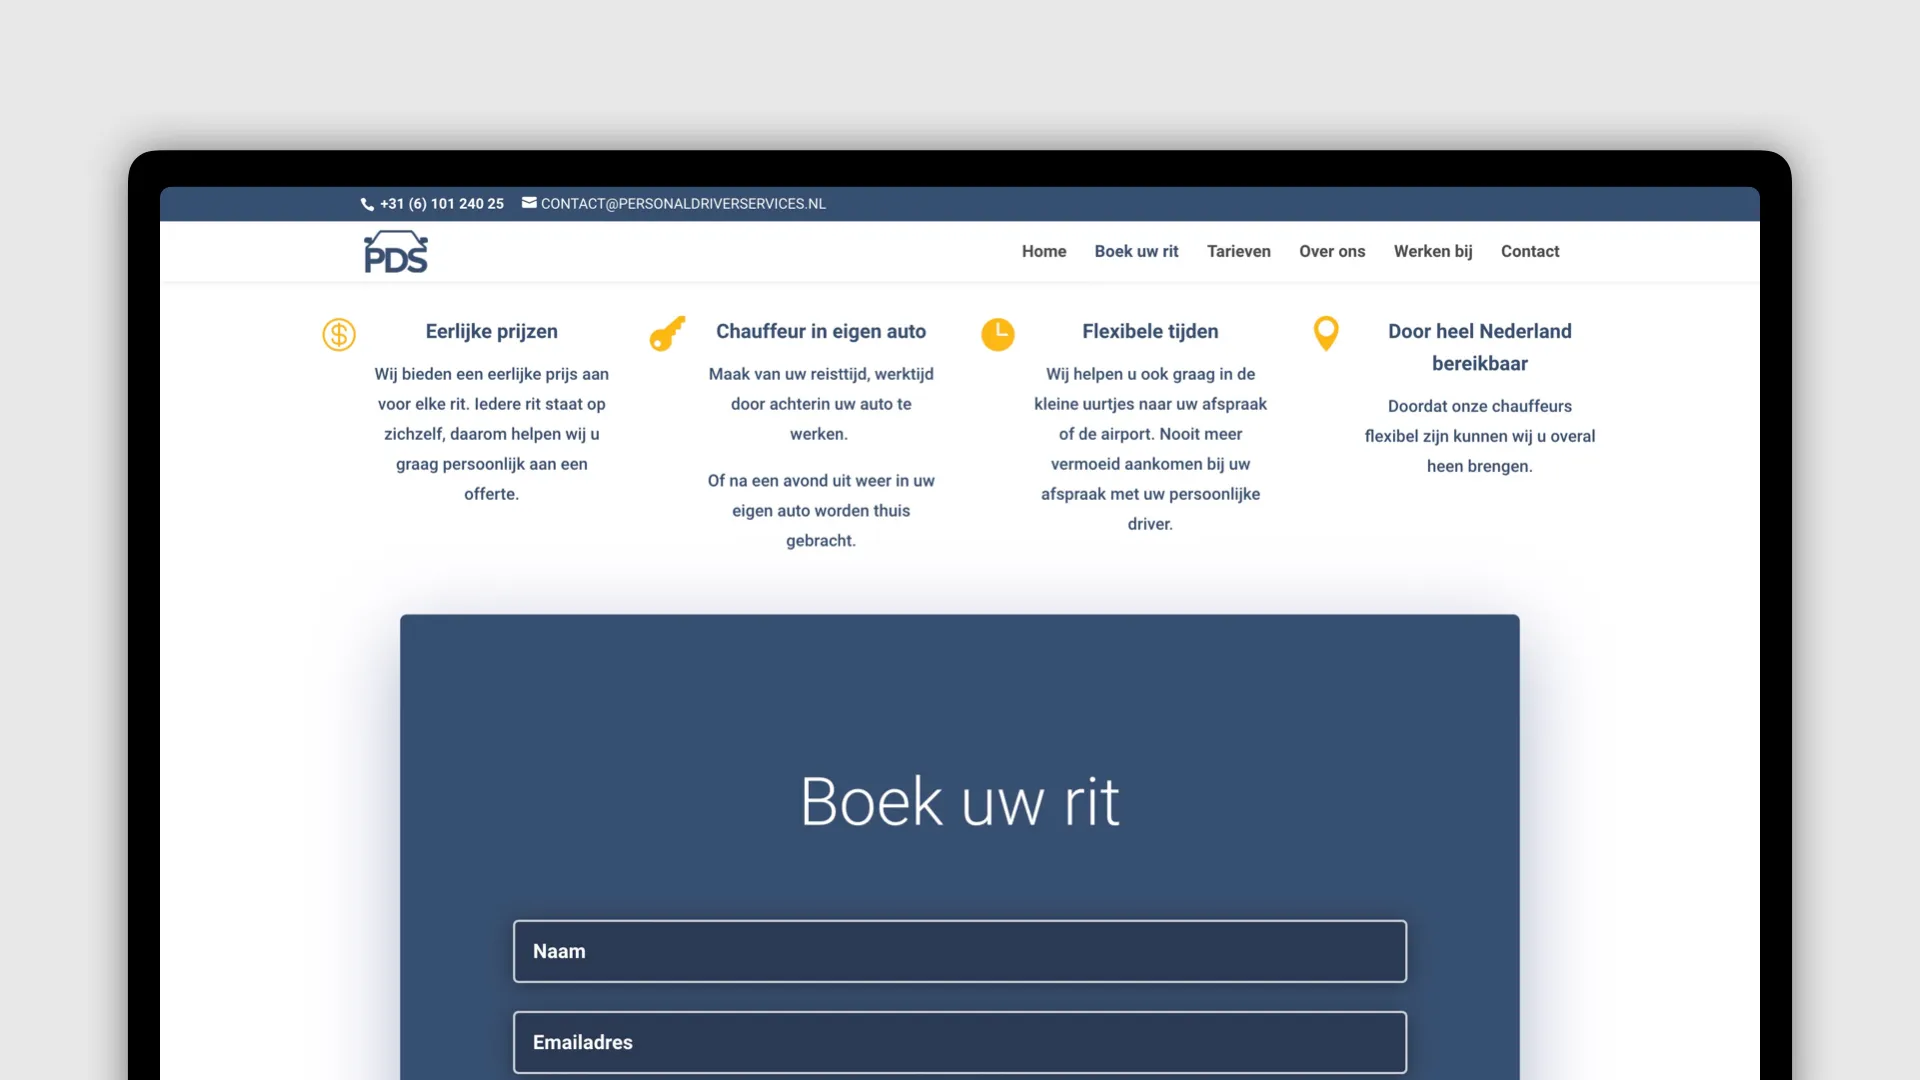Click the Chauffeur in eigen auto heading
Viewport: 1920px width, 1080px height.
[x=821, y=332]
